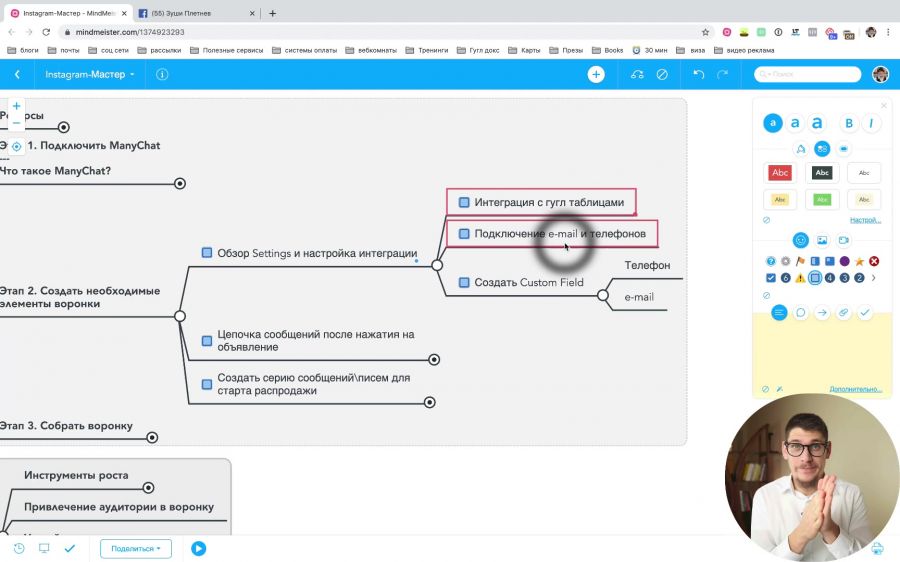Toggle checkbox on 'Обзор Settings и настройка интеграции'

[207, 253]
